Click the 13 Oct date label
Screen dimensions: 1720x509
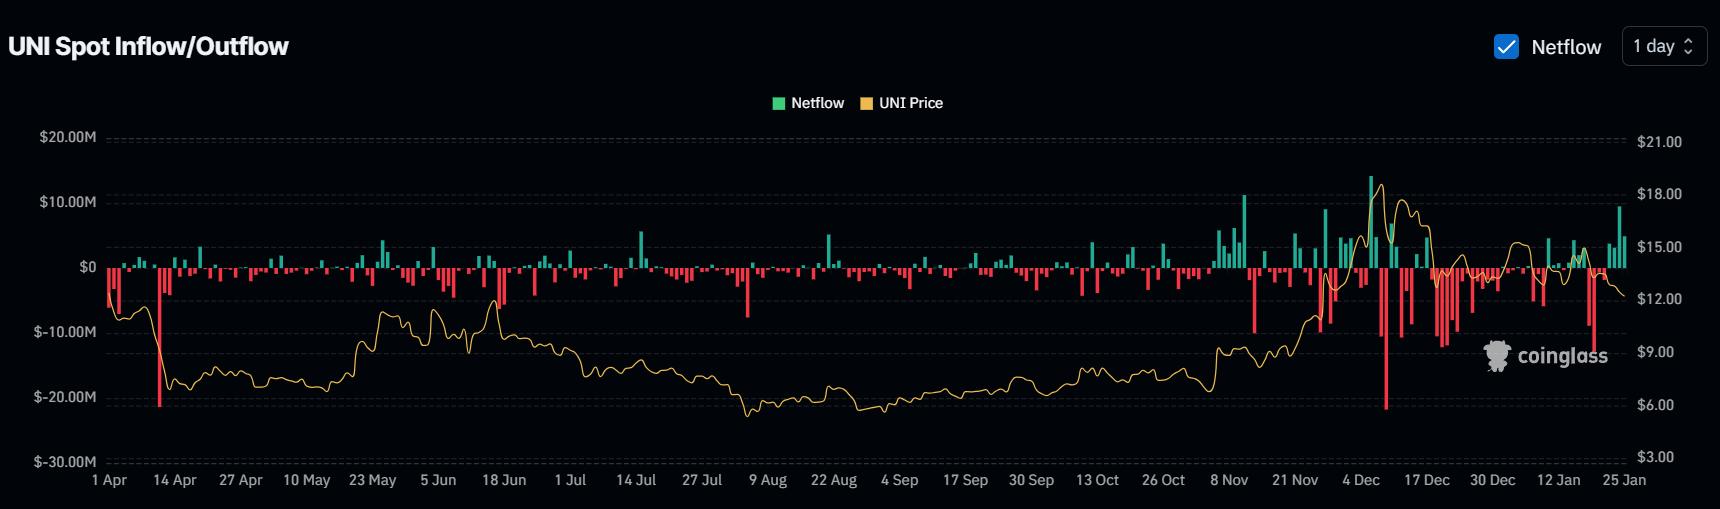point(1097,480)
